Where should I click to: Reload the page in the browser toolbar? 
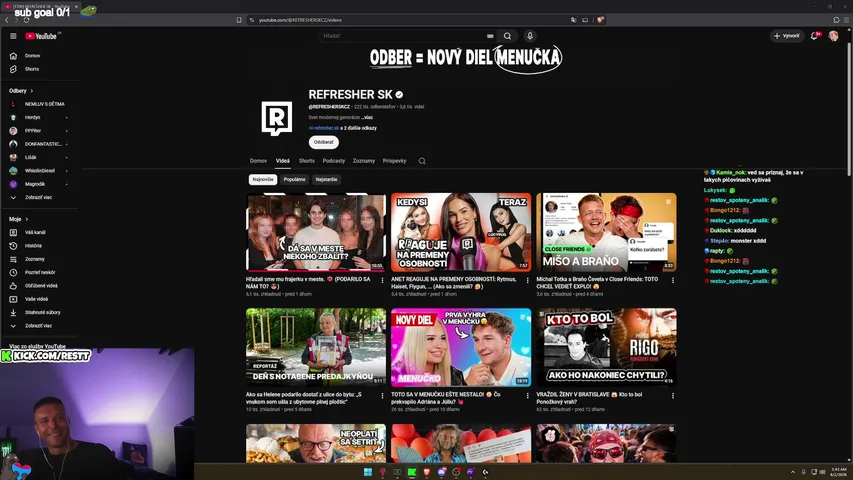pyautogui.click(x=26, y=20)
